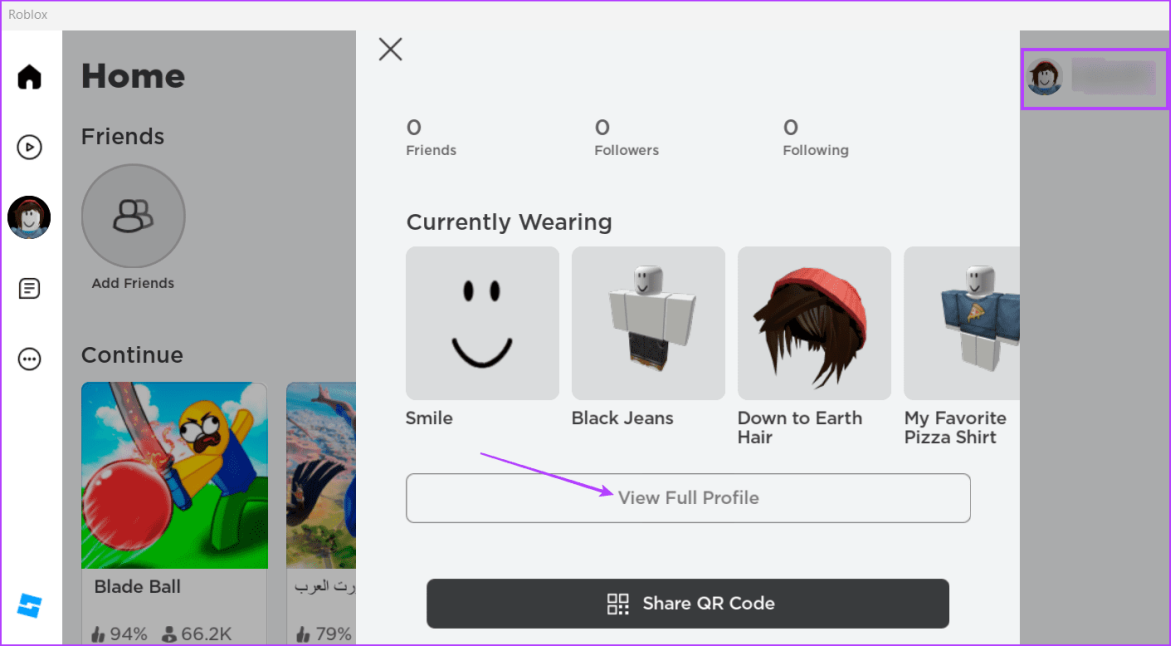Image resolution: width=1171 pixels, height=646 pixels.
Task: Click the Share QR Code button
Action: click(x=687, y=603)
